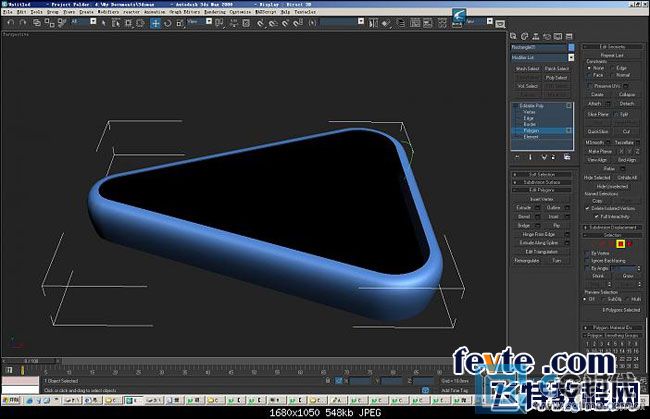Open the Tools menu
Image resolution: width=650 pixels, height=419 pixels.
[x=36, y=12]
